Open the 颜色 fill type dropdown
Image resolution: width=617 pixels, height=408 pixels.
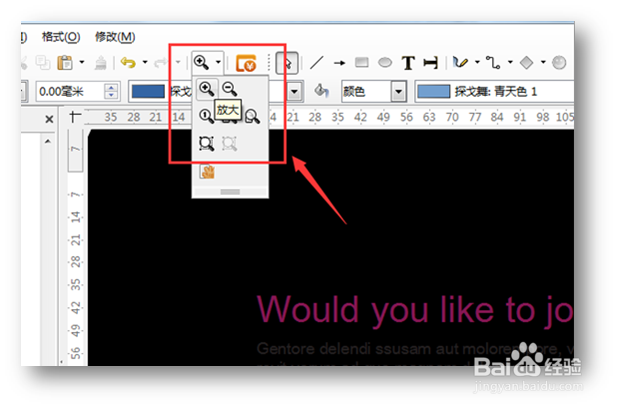tap(399, 92)
